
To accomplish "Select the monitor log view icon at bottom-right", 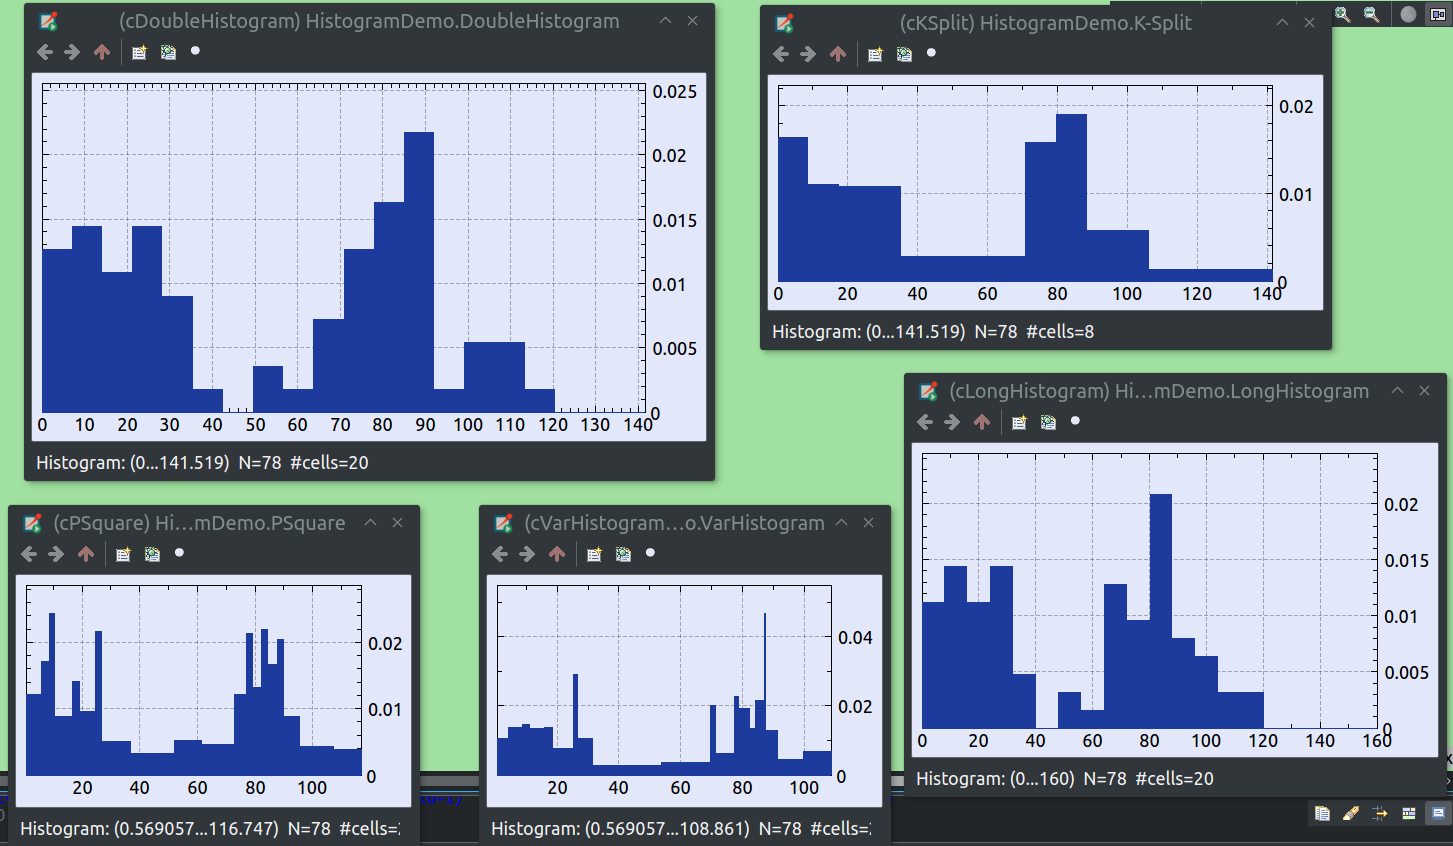I will (x=1438, y=813).
